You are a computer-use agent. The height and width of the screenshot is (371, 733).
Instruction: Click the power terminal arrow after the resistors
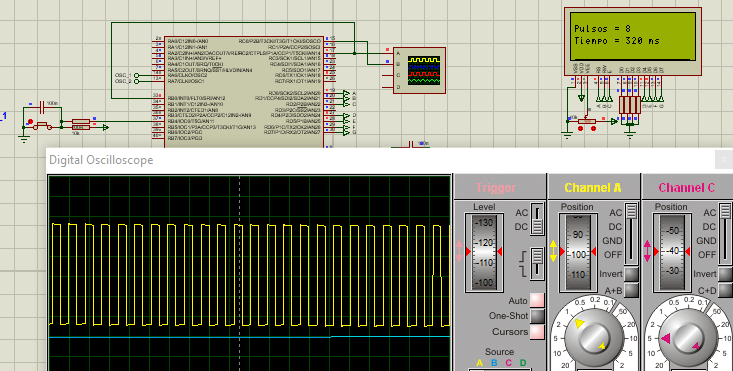[x=105, y=127]
